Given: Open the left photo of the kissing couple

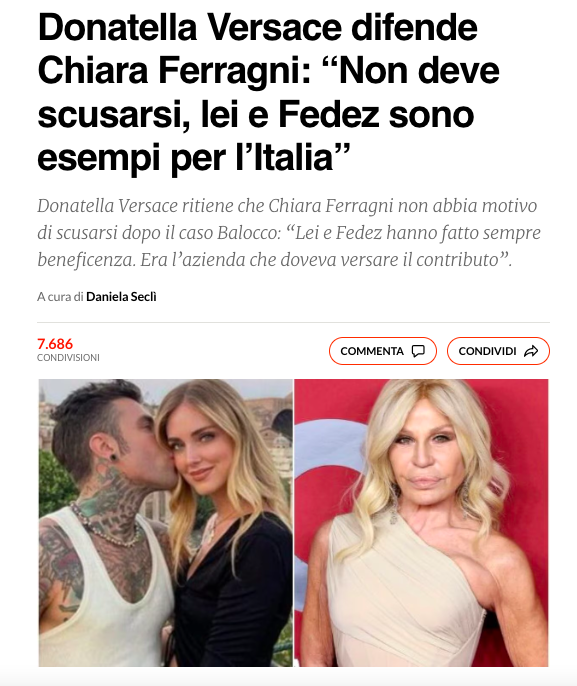Looking at the screenshot, I should [165, 523].
